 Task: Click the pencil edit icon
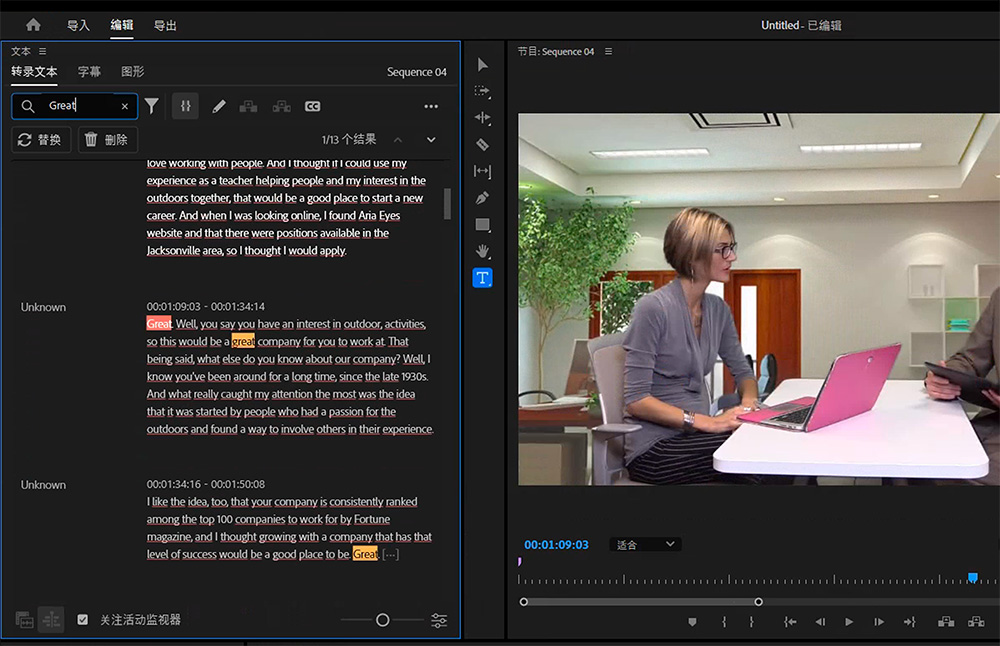point(219,107)
